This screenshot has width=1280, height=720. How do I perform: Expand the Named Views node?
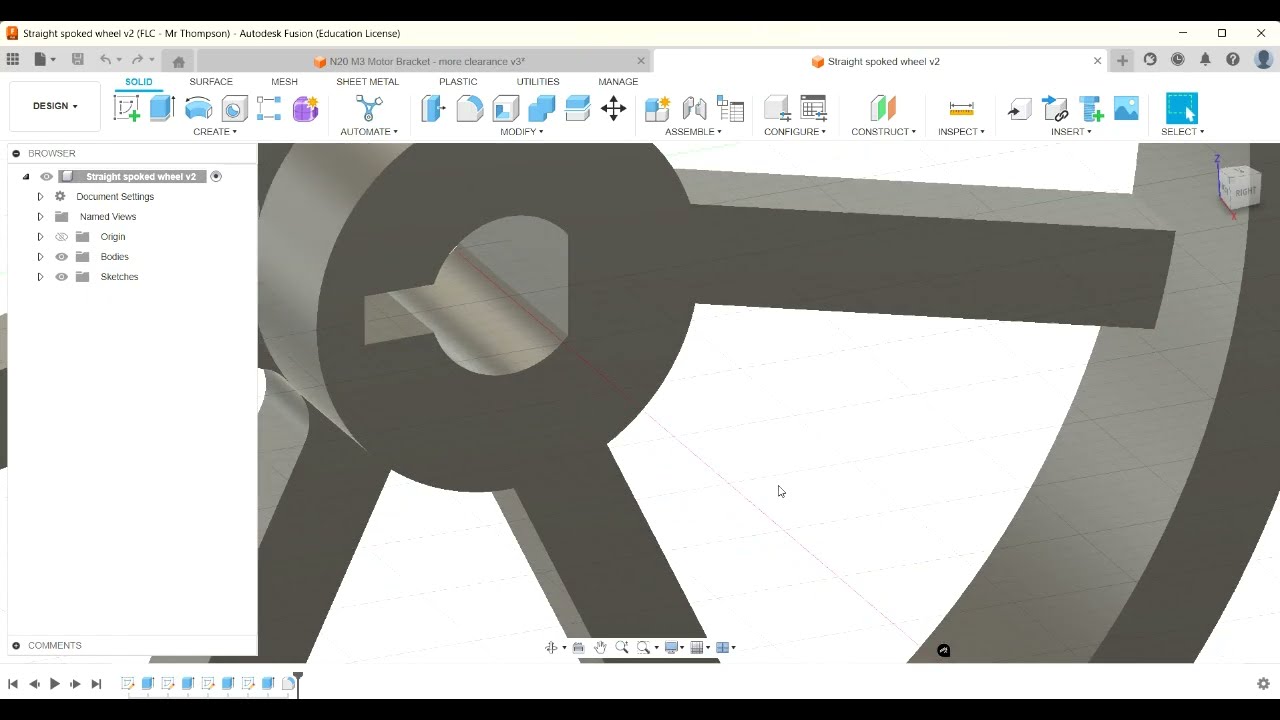coord(40,217)
